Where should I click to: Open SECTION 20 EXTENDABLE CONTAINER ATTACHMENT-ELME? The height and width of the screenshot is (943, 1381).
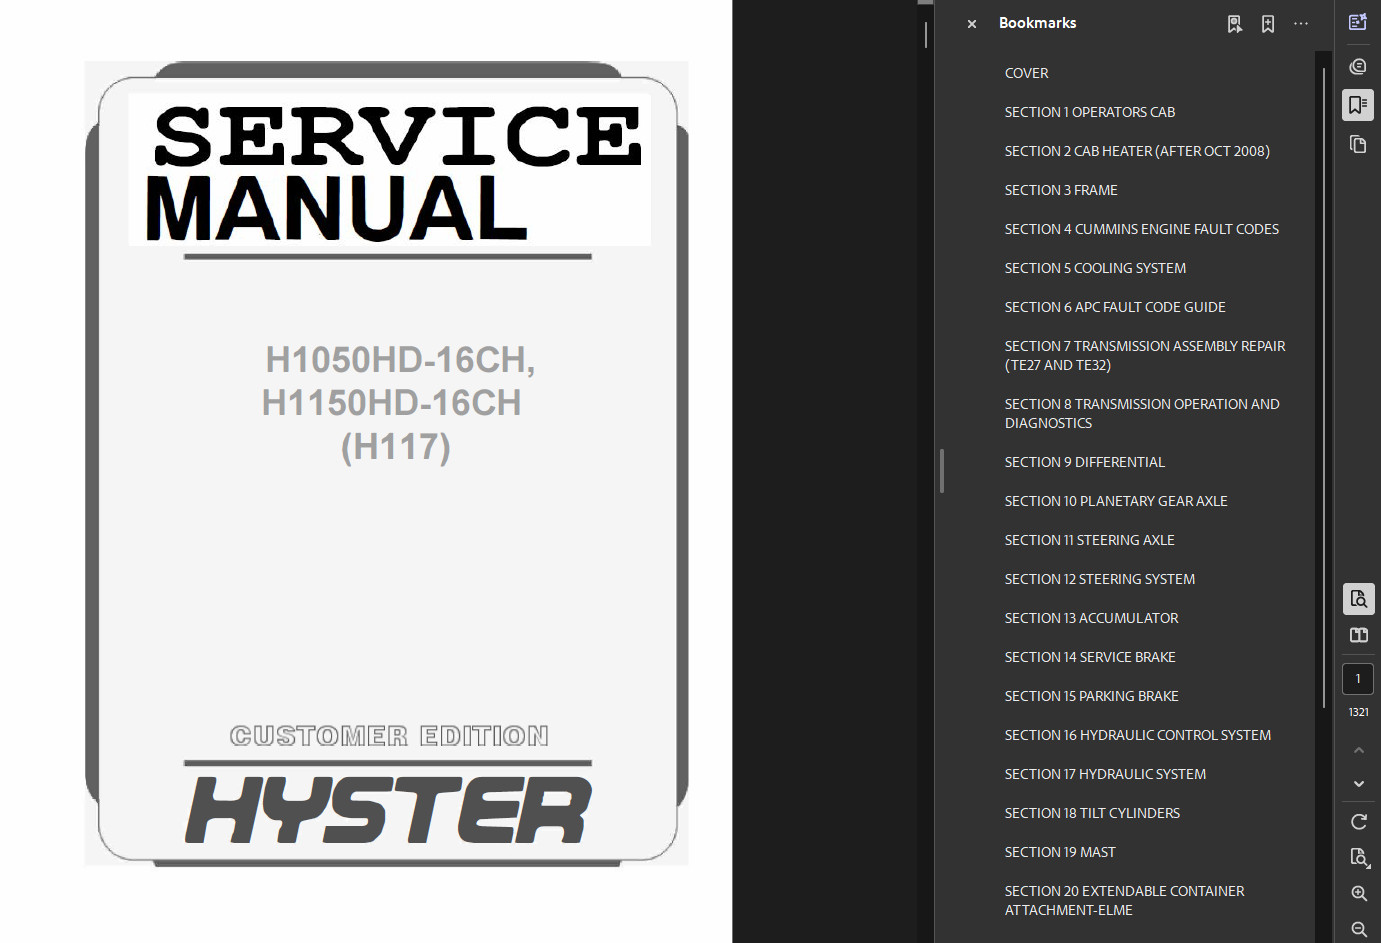click(x=1124, y=900)
